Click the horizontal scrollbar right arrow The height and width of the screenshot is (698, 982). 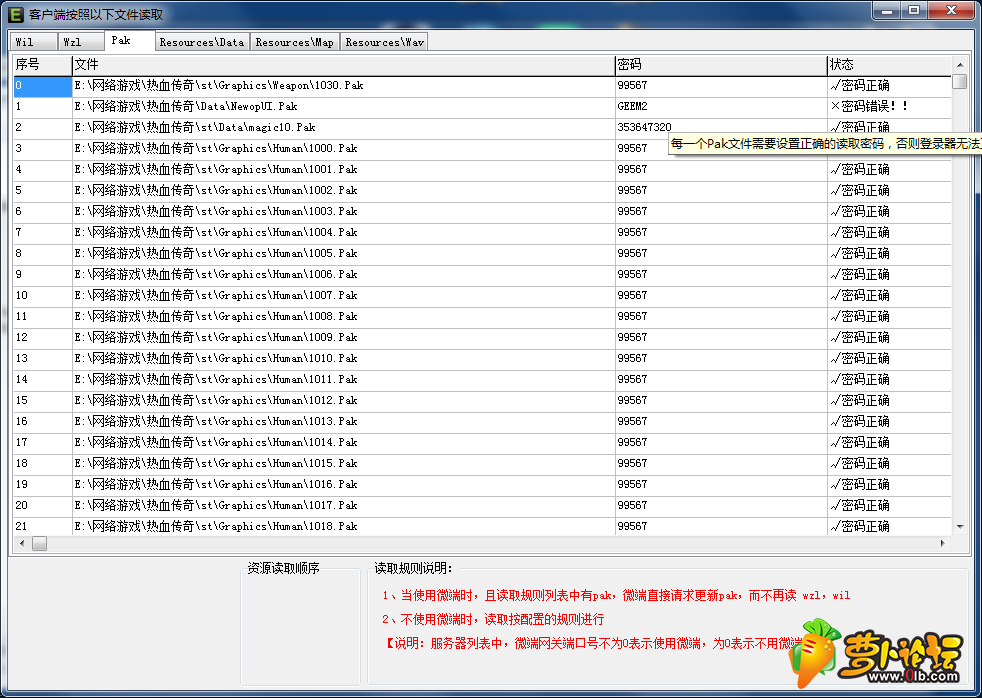[x=943, y=543]
